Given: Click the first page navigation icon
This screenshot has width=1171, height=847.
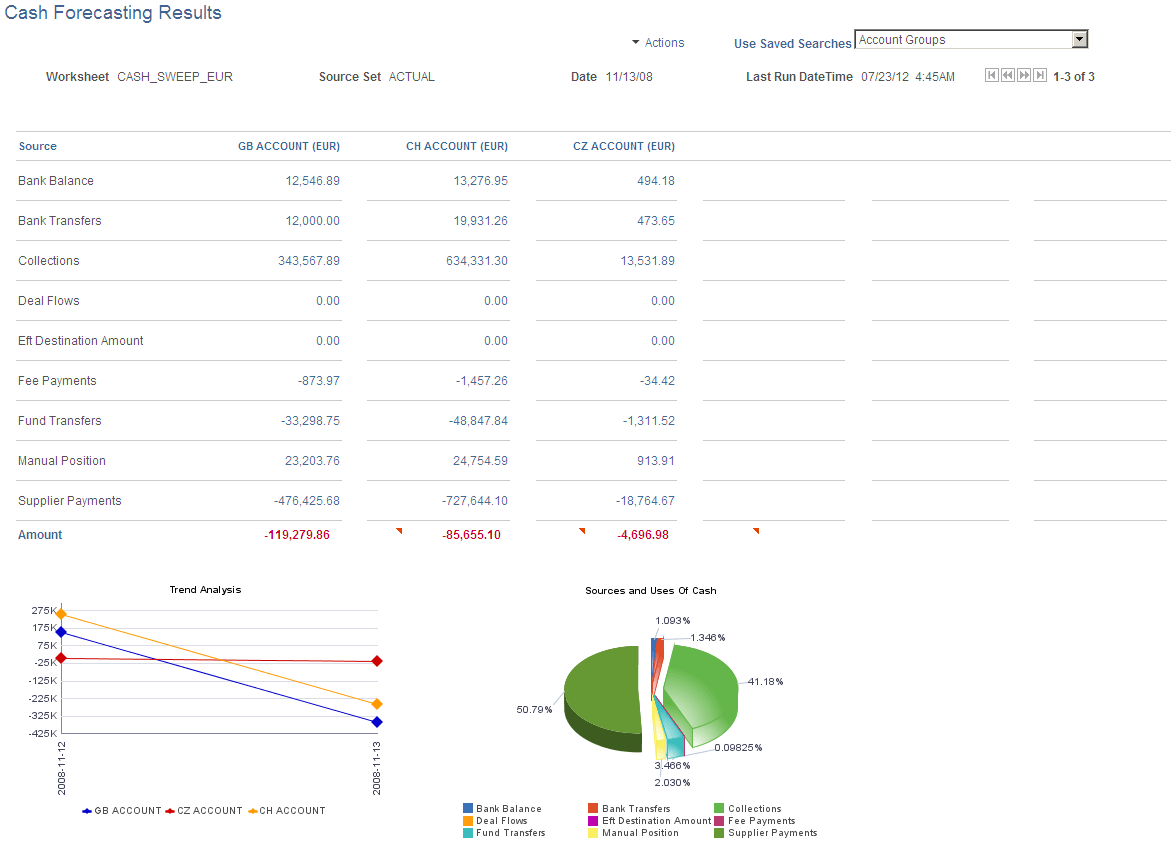Looking at the screenshot, I should point(991,75).
